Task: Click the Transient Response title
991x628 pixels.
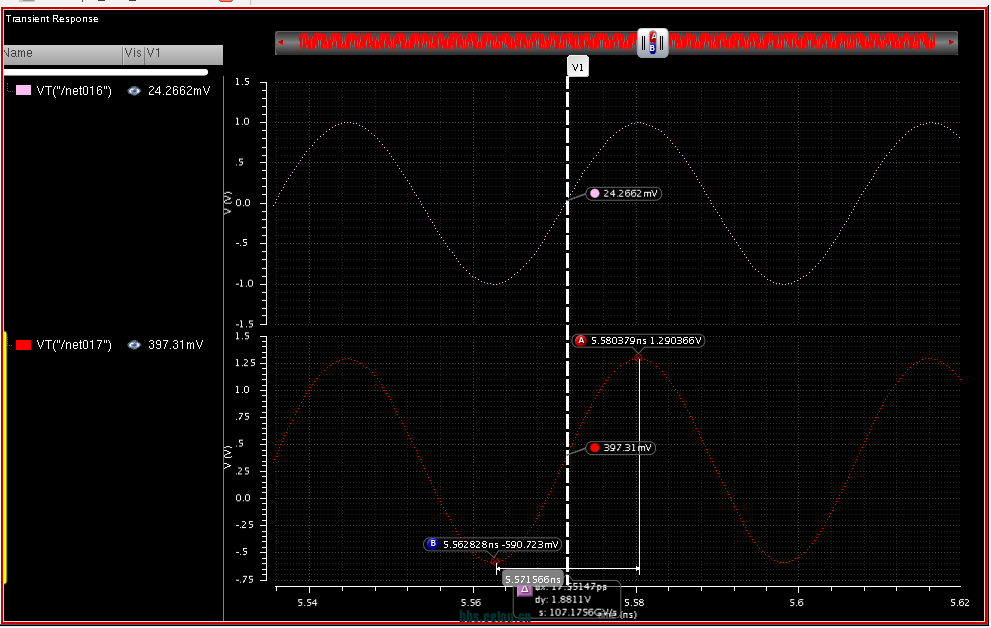Action: pyautogui.click(x=52, y=19)
